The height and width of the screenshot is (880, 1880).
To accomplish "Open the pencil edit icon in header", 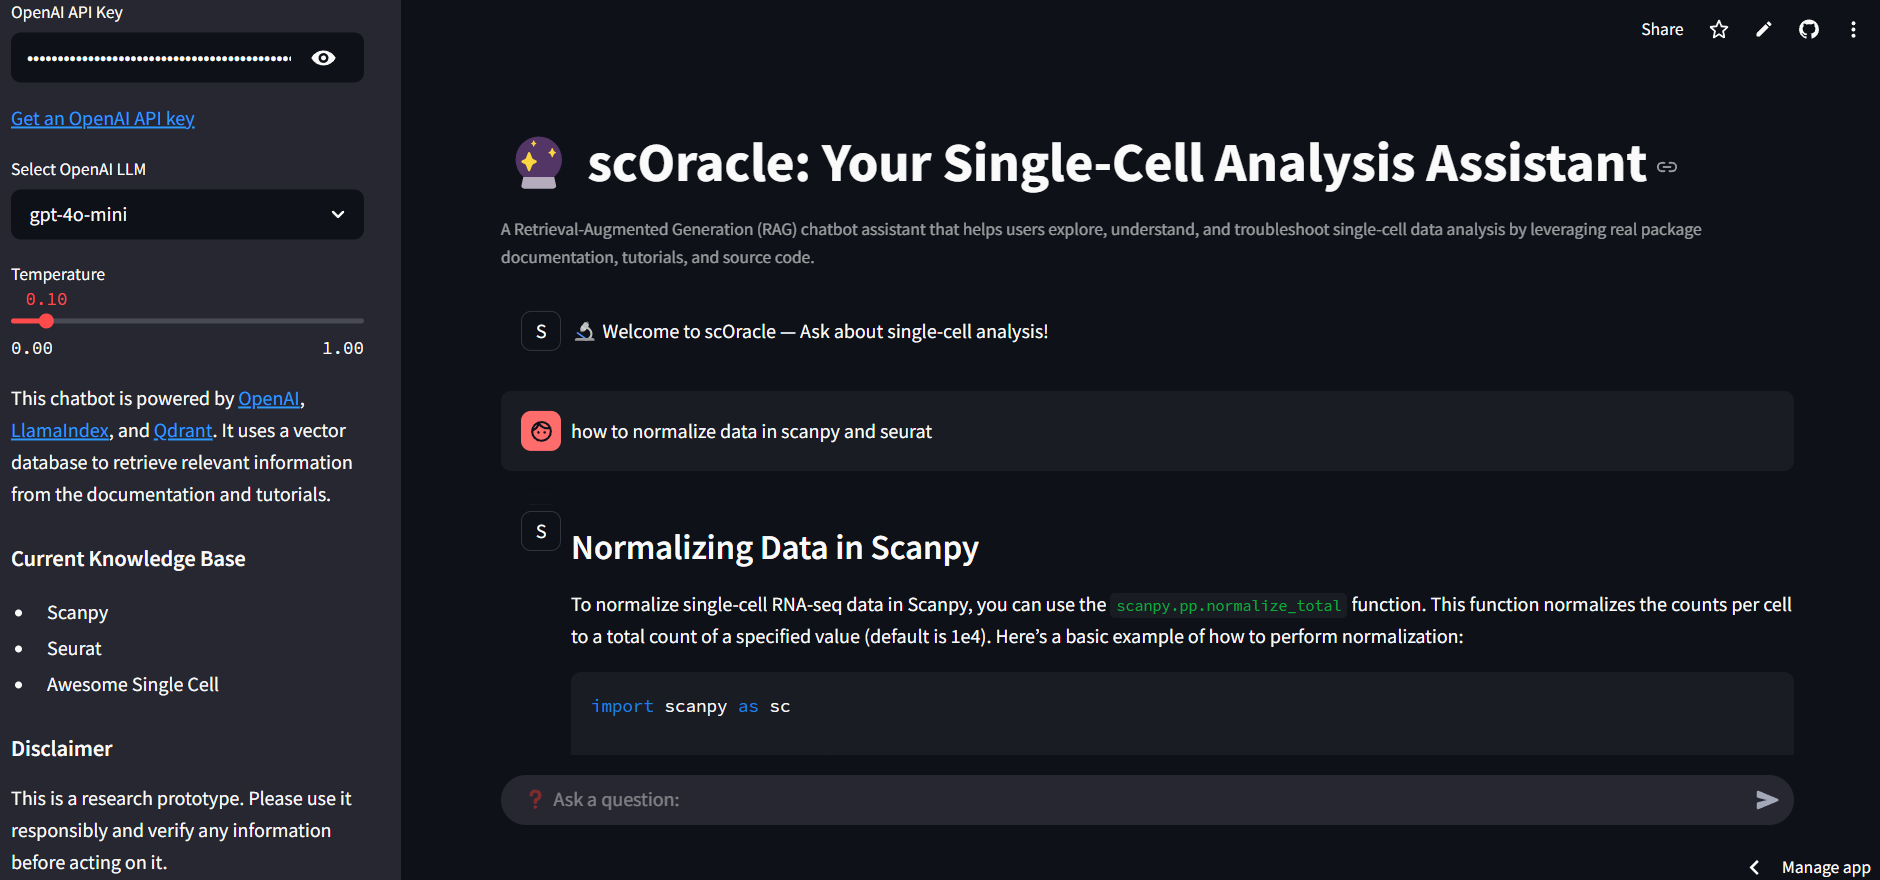I will tap(1763, 30).
